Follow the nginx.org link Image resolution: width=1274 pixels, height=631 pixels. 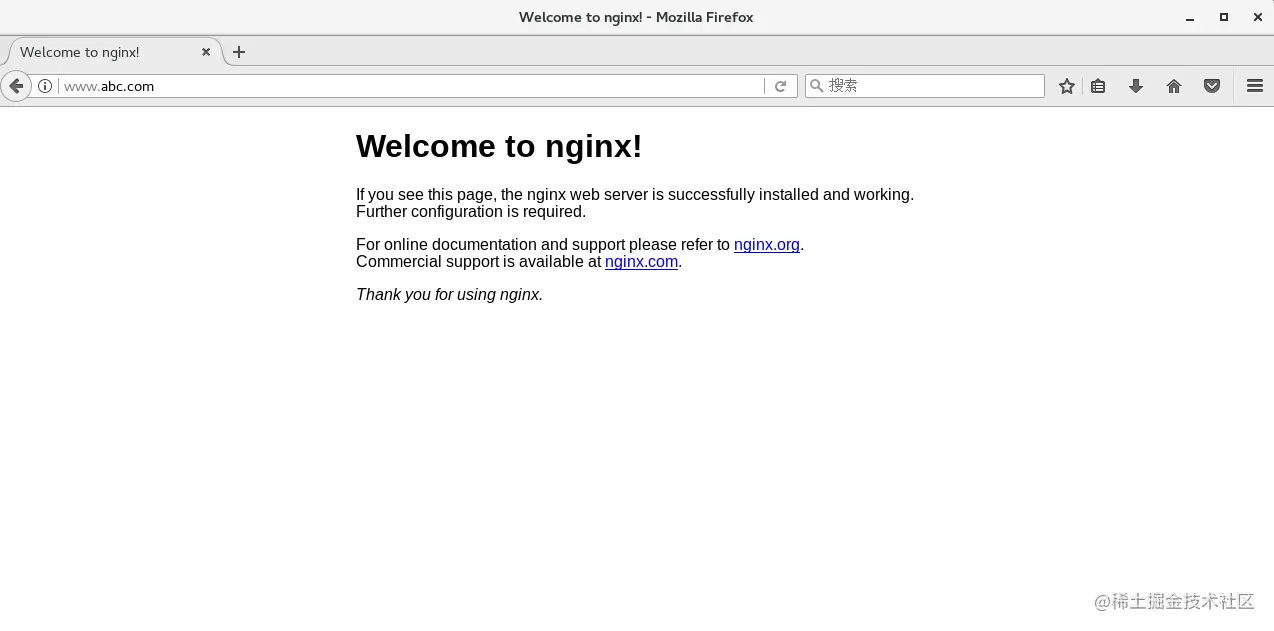click(x=767, y=245)
